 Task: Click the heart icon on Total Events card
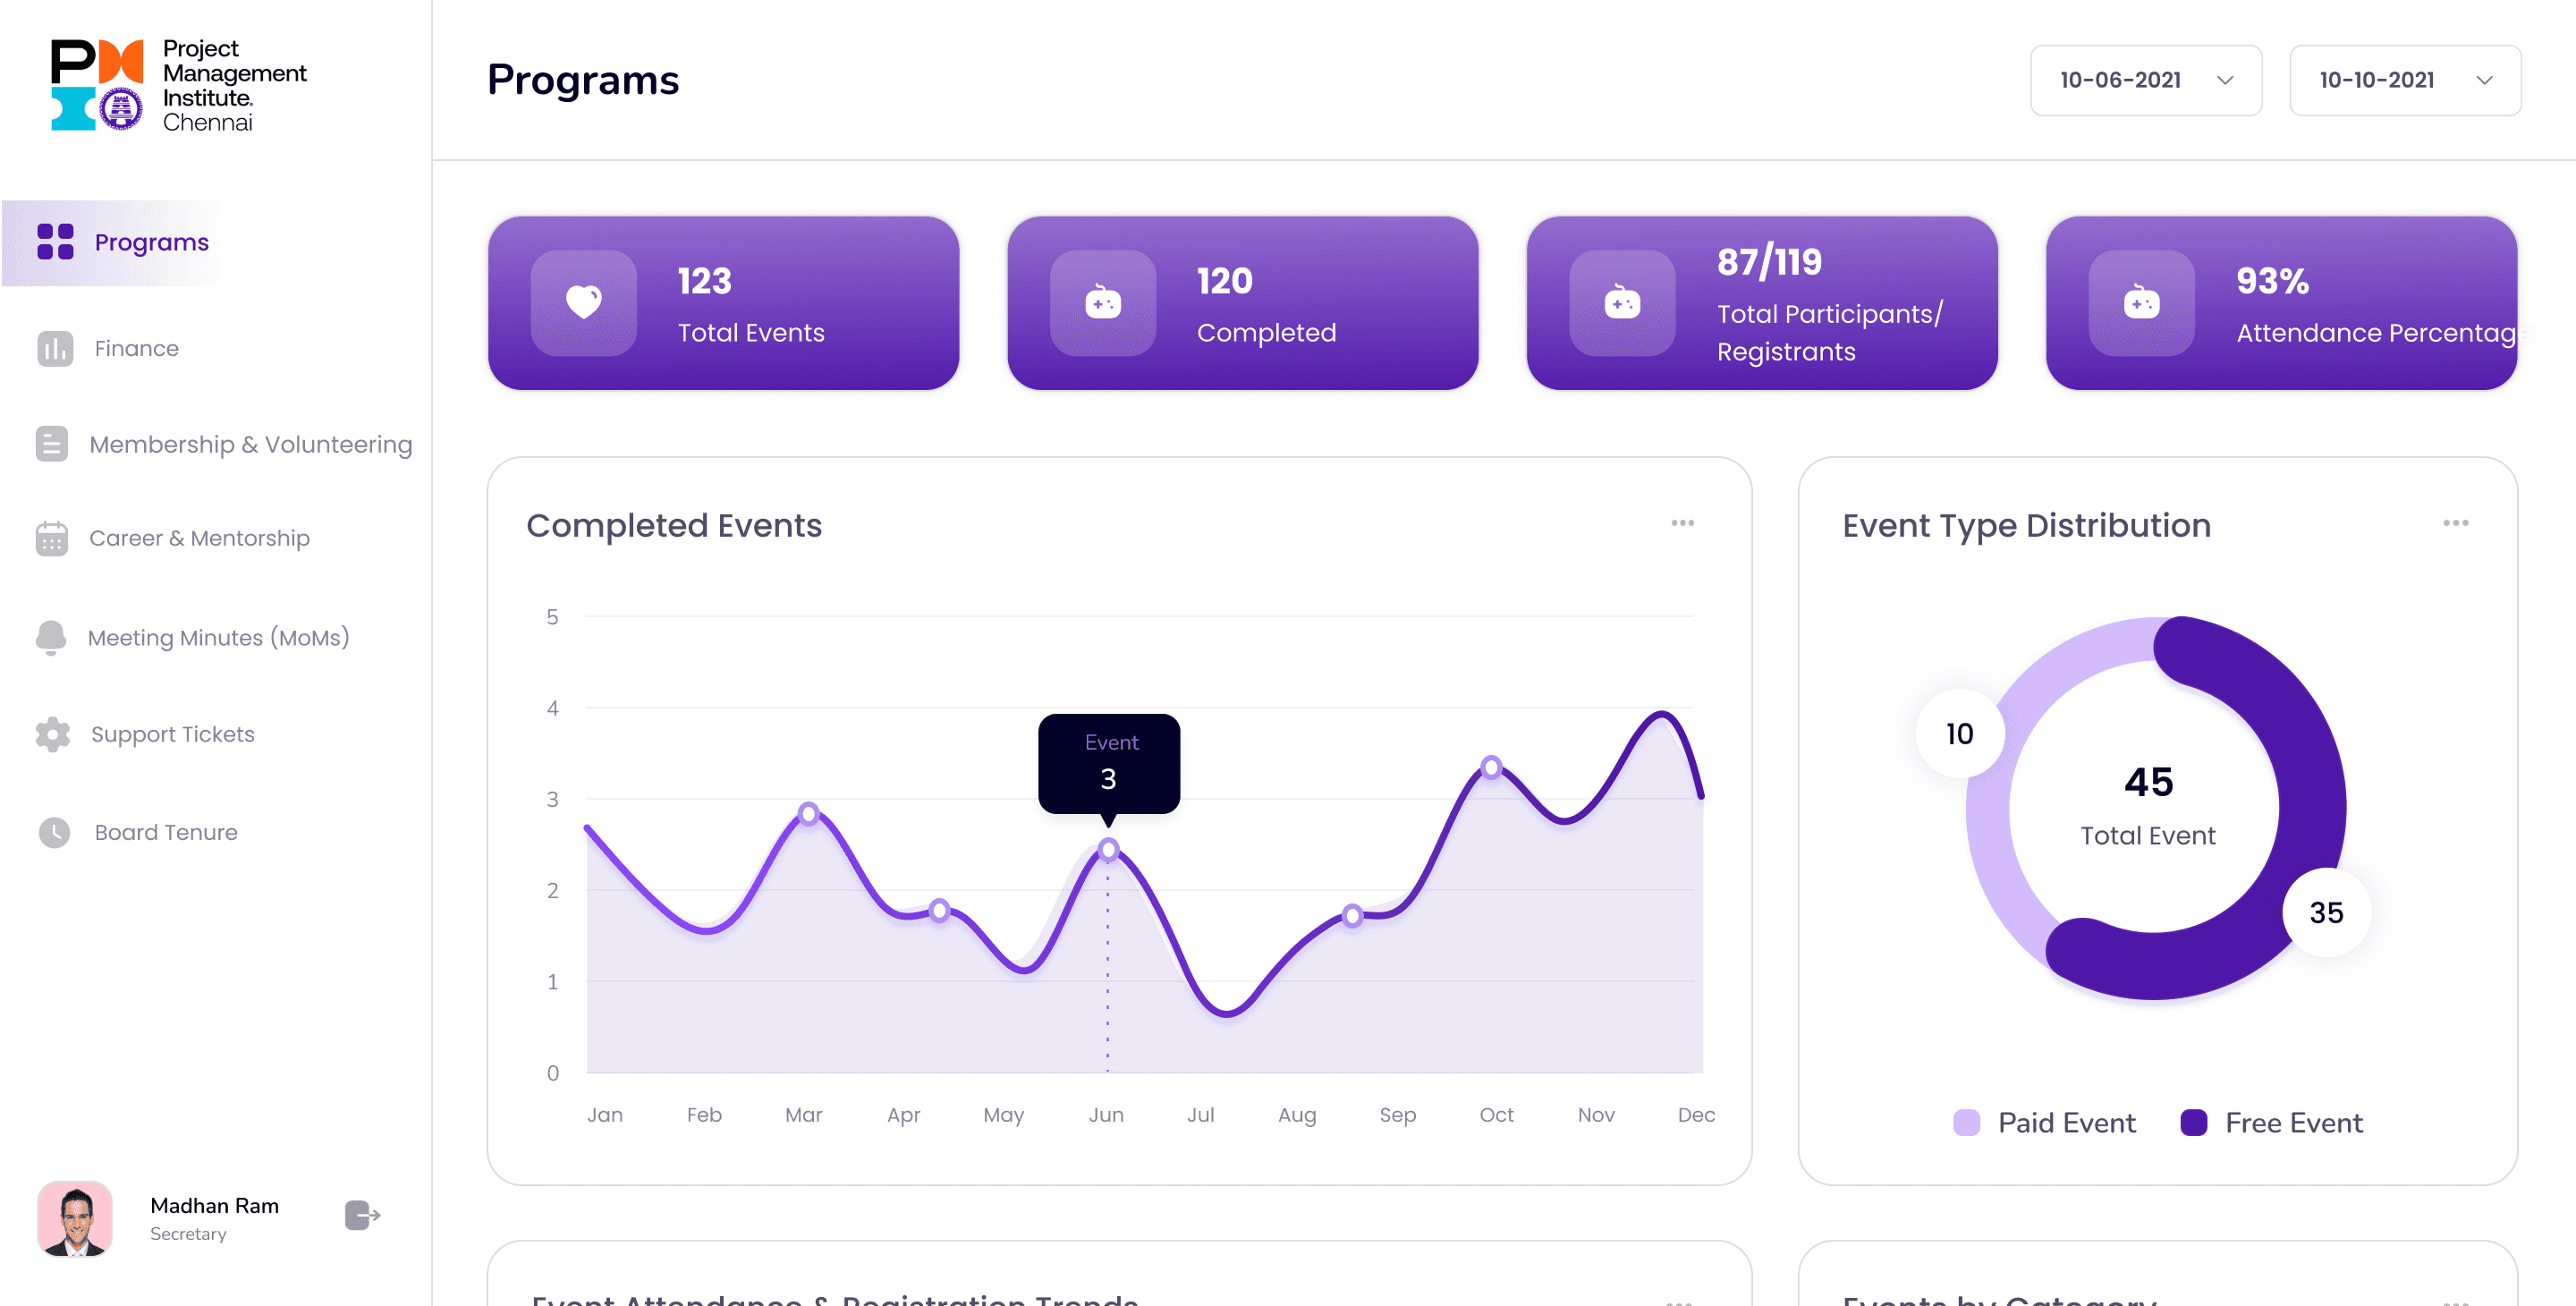click(x=583, y=302)
